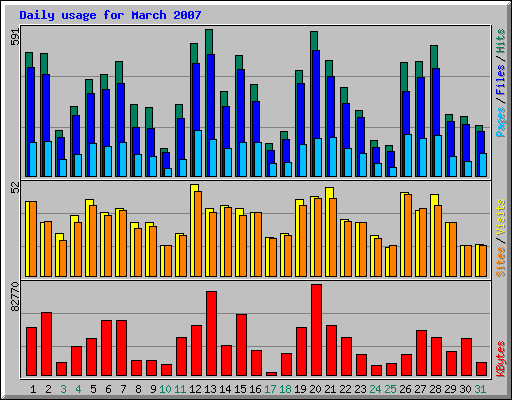Image resolution: width=512 pixels, height=400 pixels.
Task: Click the 'Files' legend label
Action: (501, 80)
